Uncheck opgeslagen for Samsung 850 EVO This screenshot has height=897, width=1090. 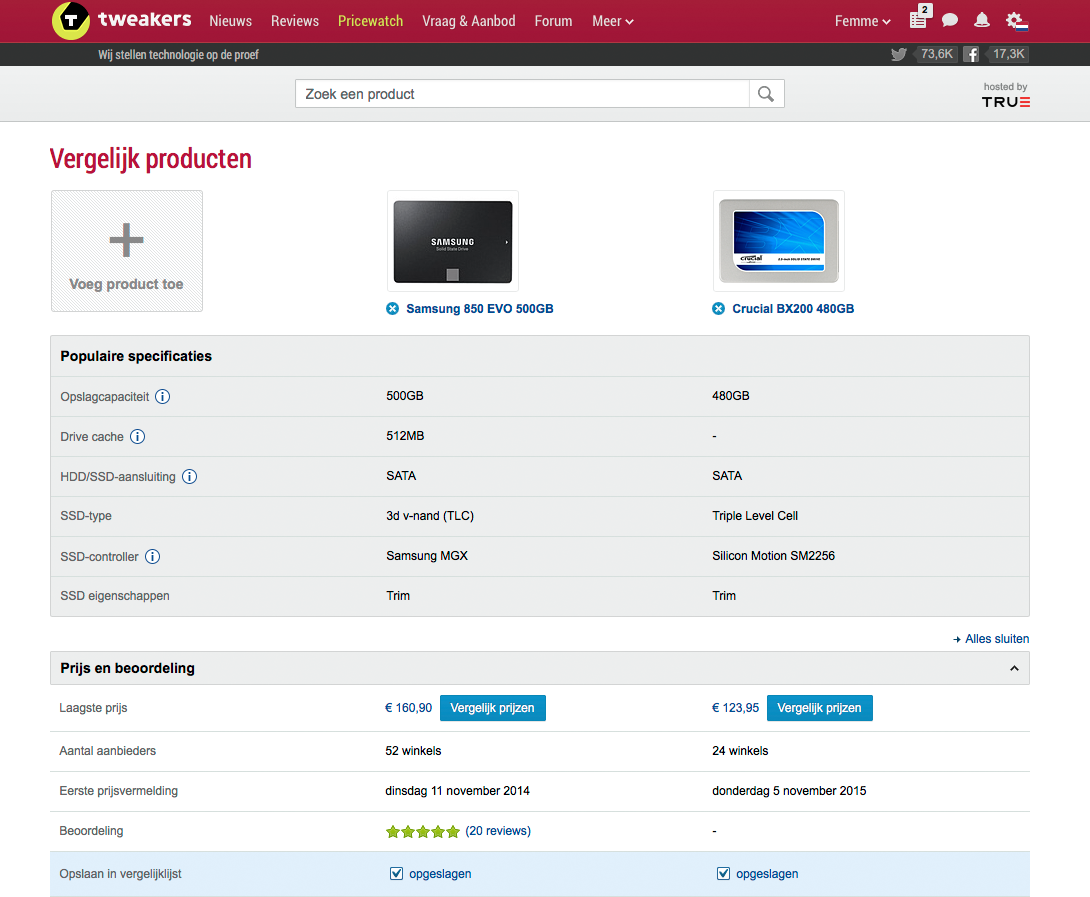pyautogui.click(x=396, y=873)
